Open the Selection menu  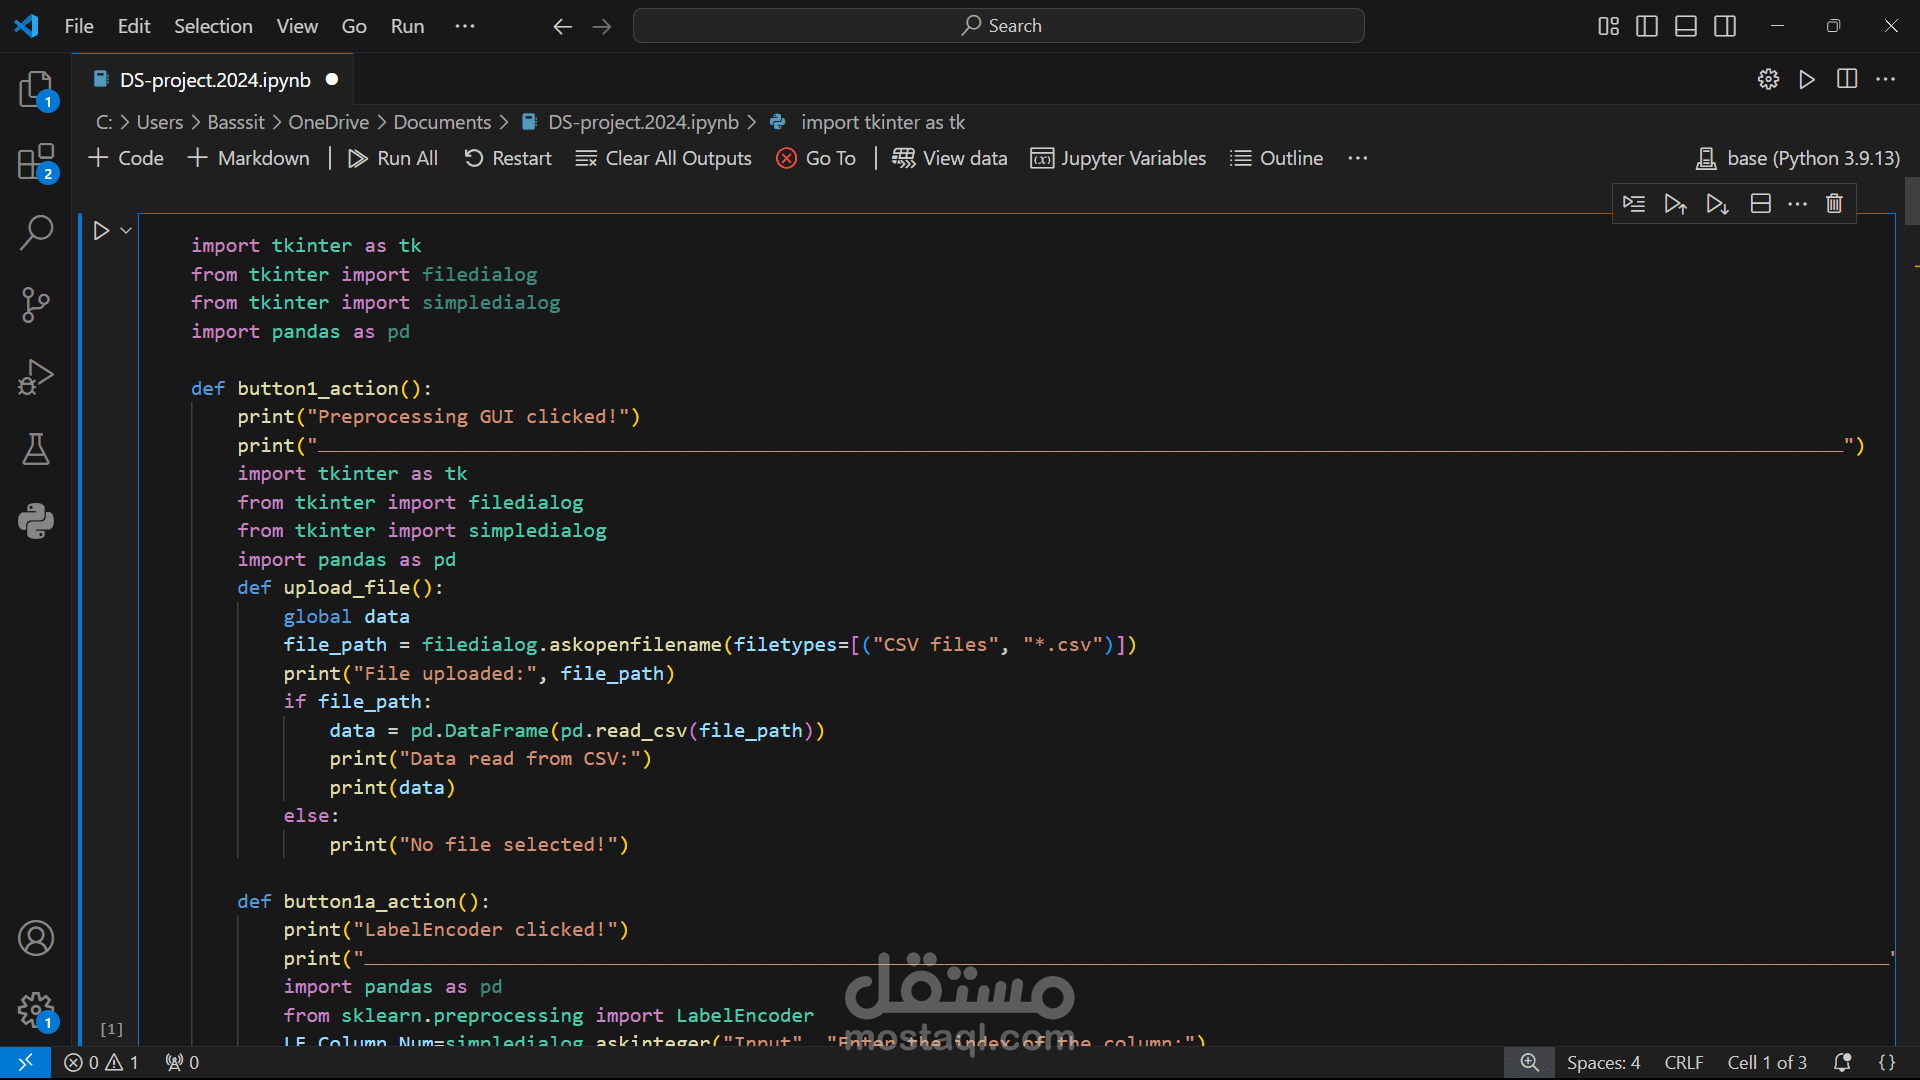pyautogui.click(x=213, y=26)
